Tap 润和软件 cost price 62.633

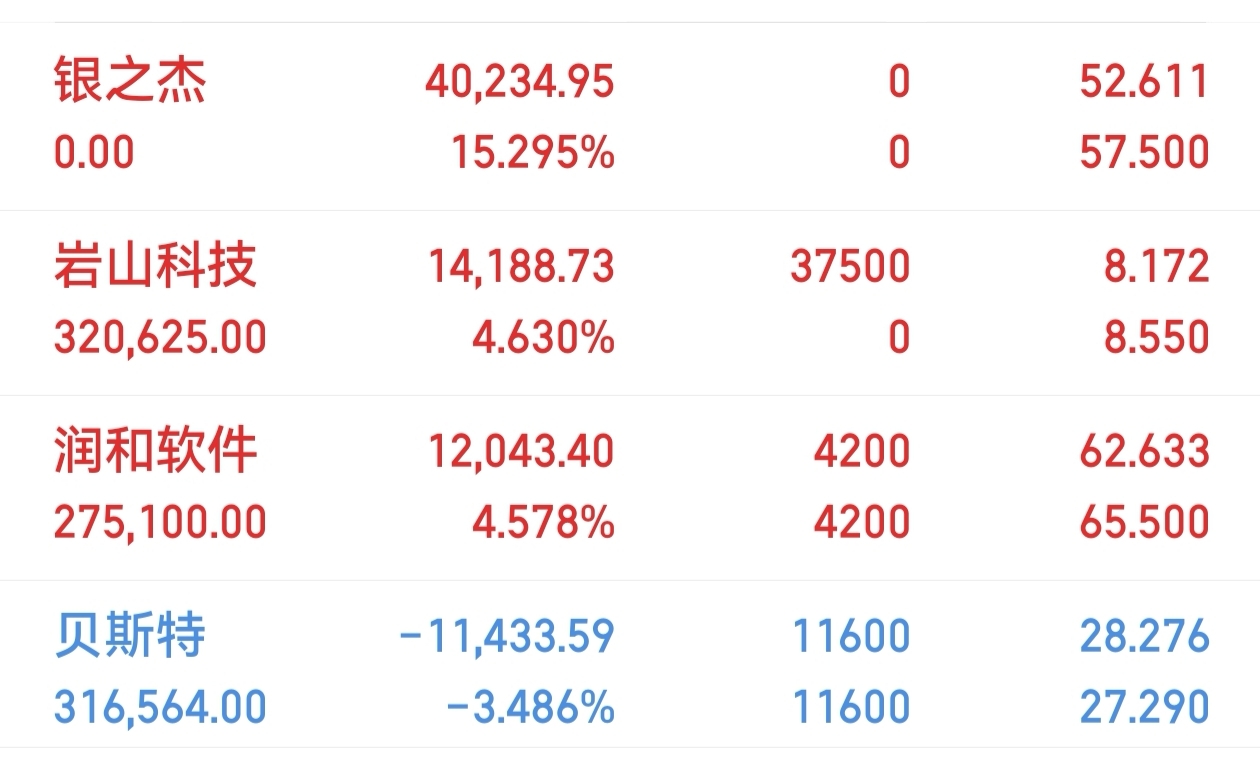pos(1144,452)
